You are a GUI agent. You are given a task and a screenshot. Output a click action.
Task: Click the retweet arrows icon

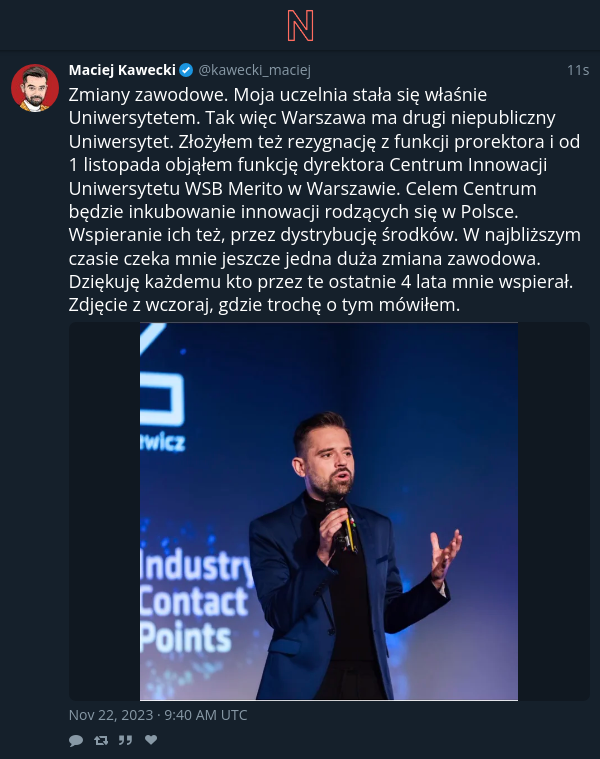click(x=101, y=740)
